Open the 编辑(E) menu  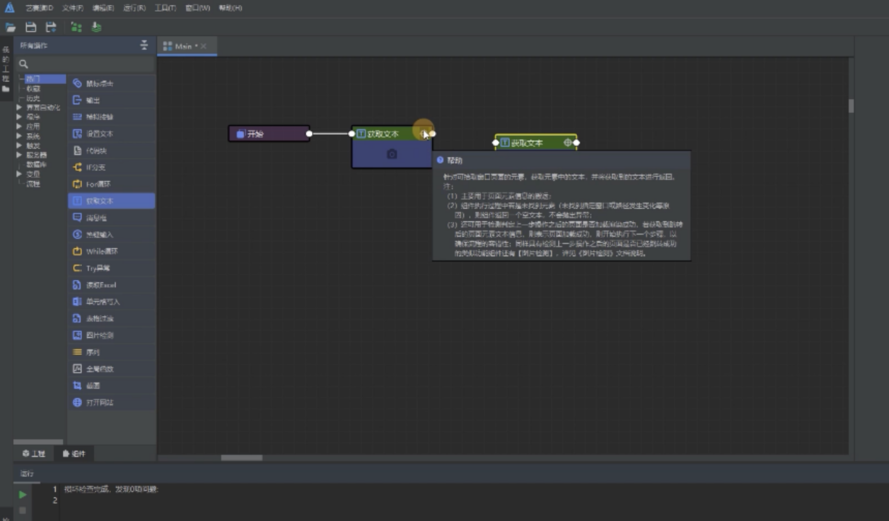(x=103, y=8)
